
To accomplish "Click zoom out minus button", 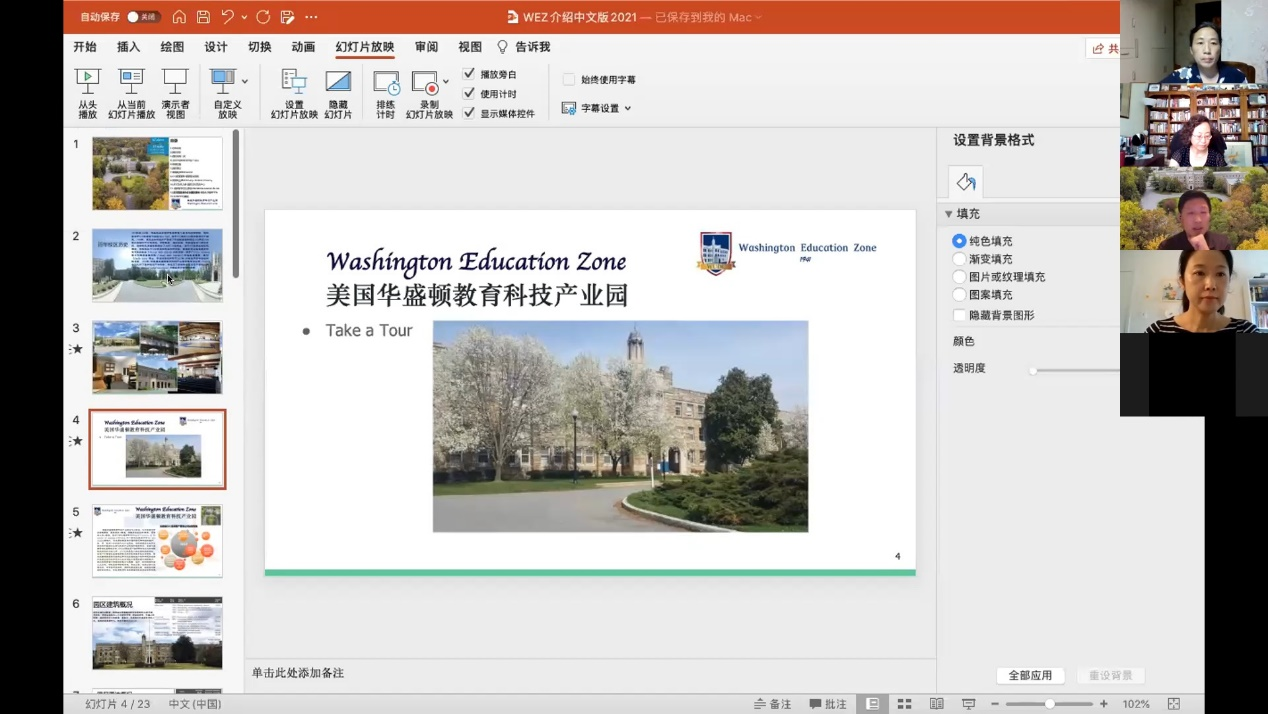I will point(997,704).
